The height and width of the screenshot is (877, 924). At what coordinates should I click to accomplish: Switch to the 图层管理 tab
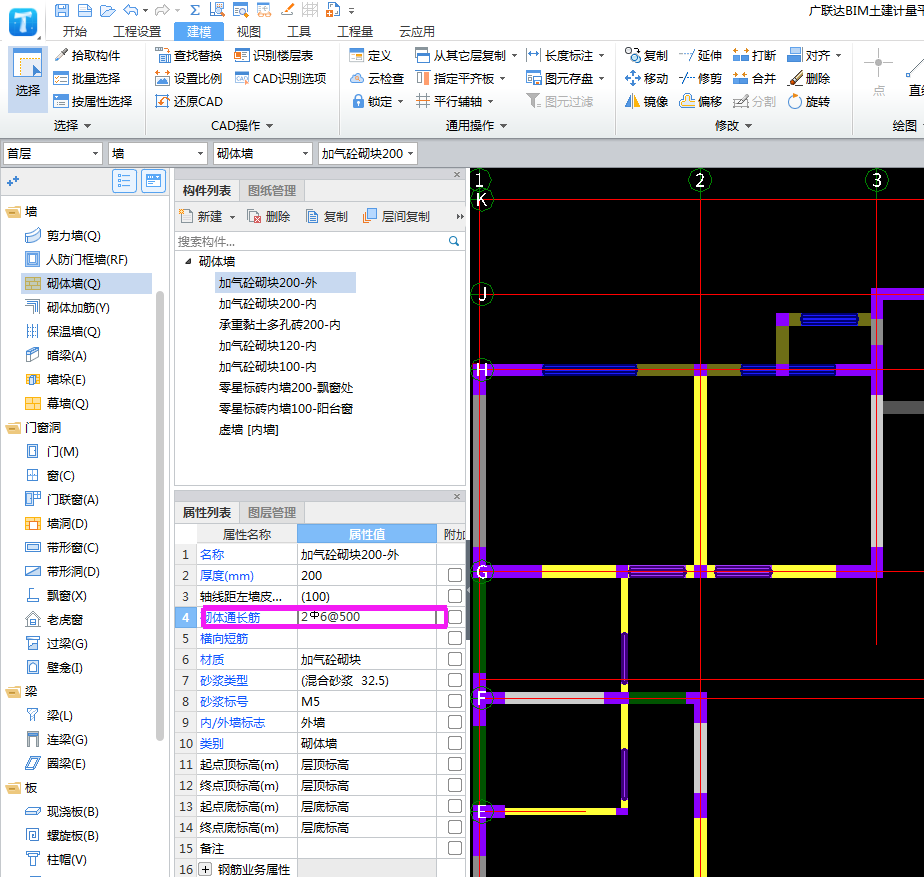click(272, 512)
